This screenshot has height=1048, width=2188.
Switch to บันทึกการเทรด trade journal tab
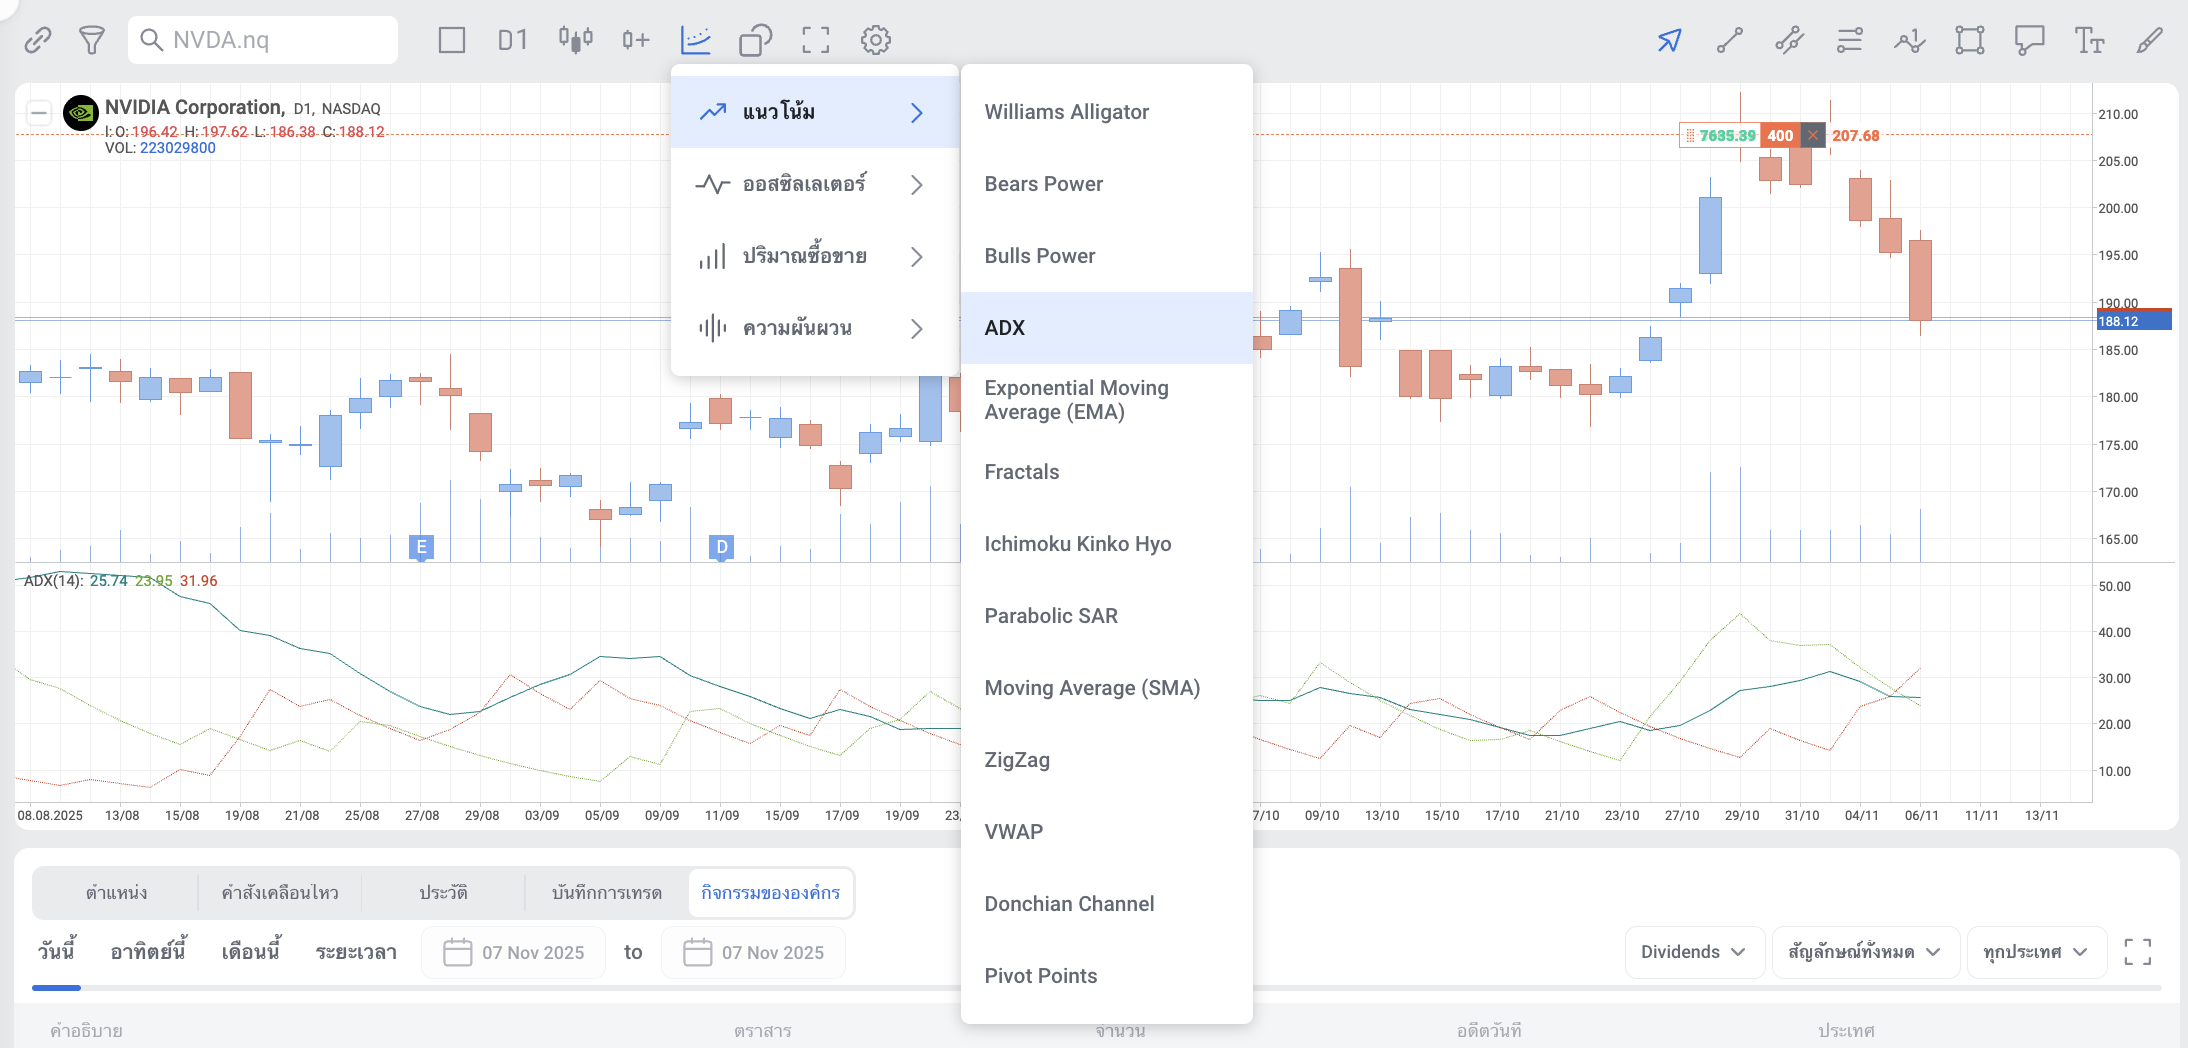click(x=607, y=893)
